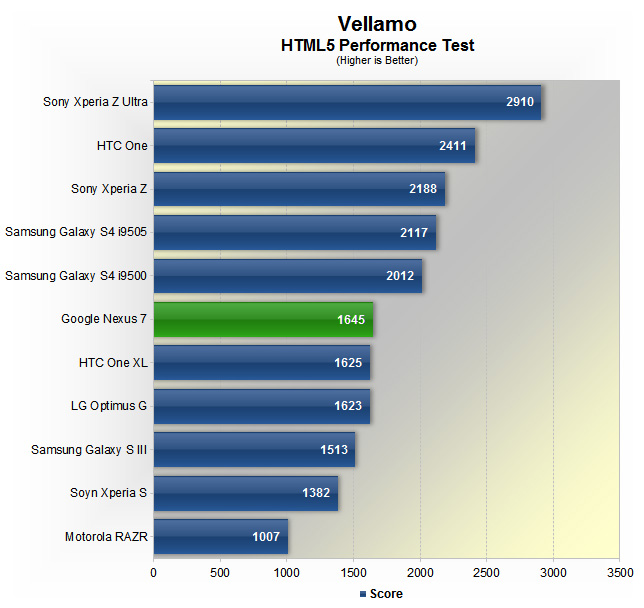Screen dimensions: 644x608
Task: Click the Soyn Xperia S label
Action: (102, 493)
